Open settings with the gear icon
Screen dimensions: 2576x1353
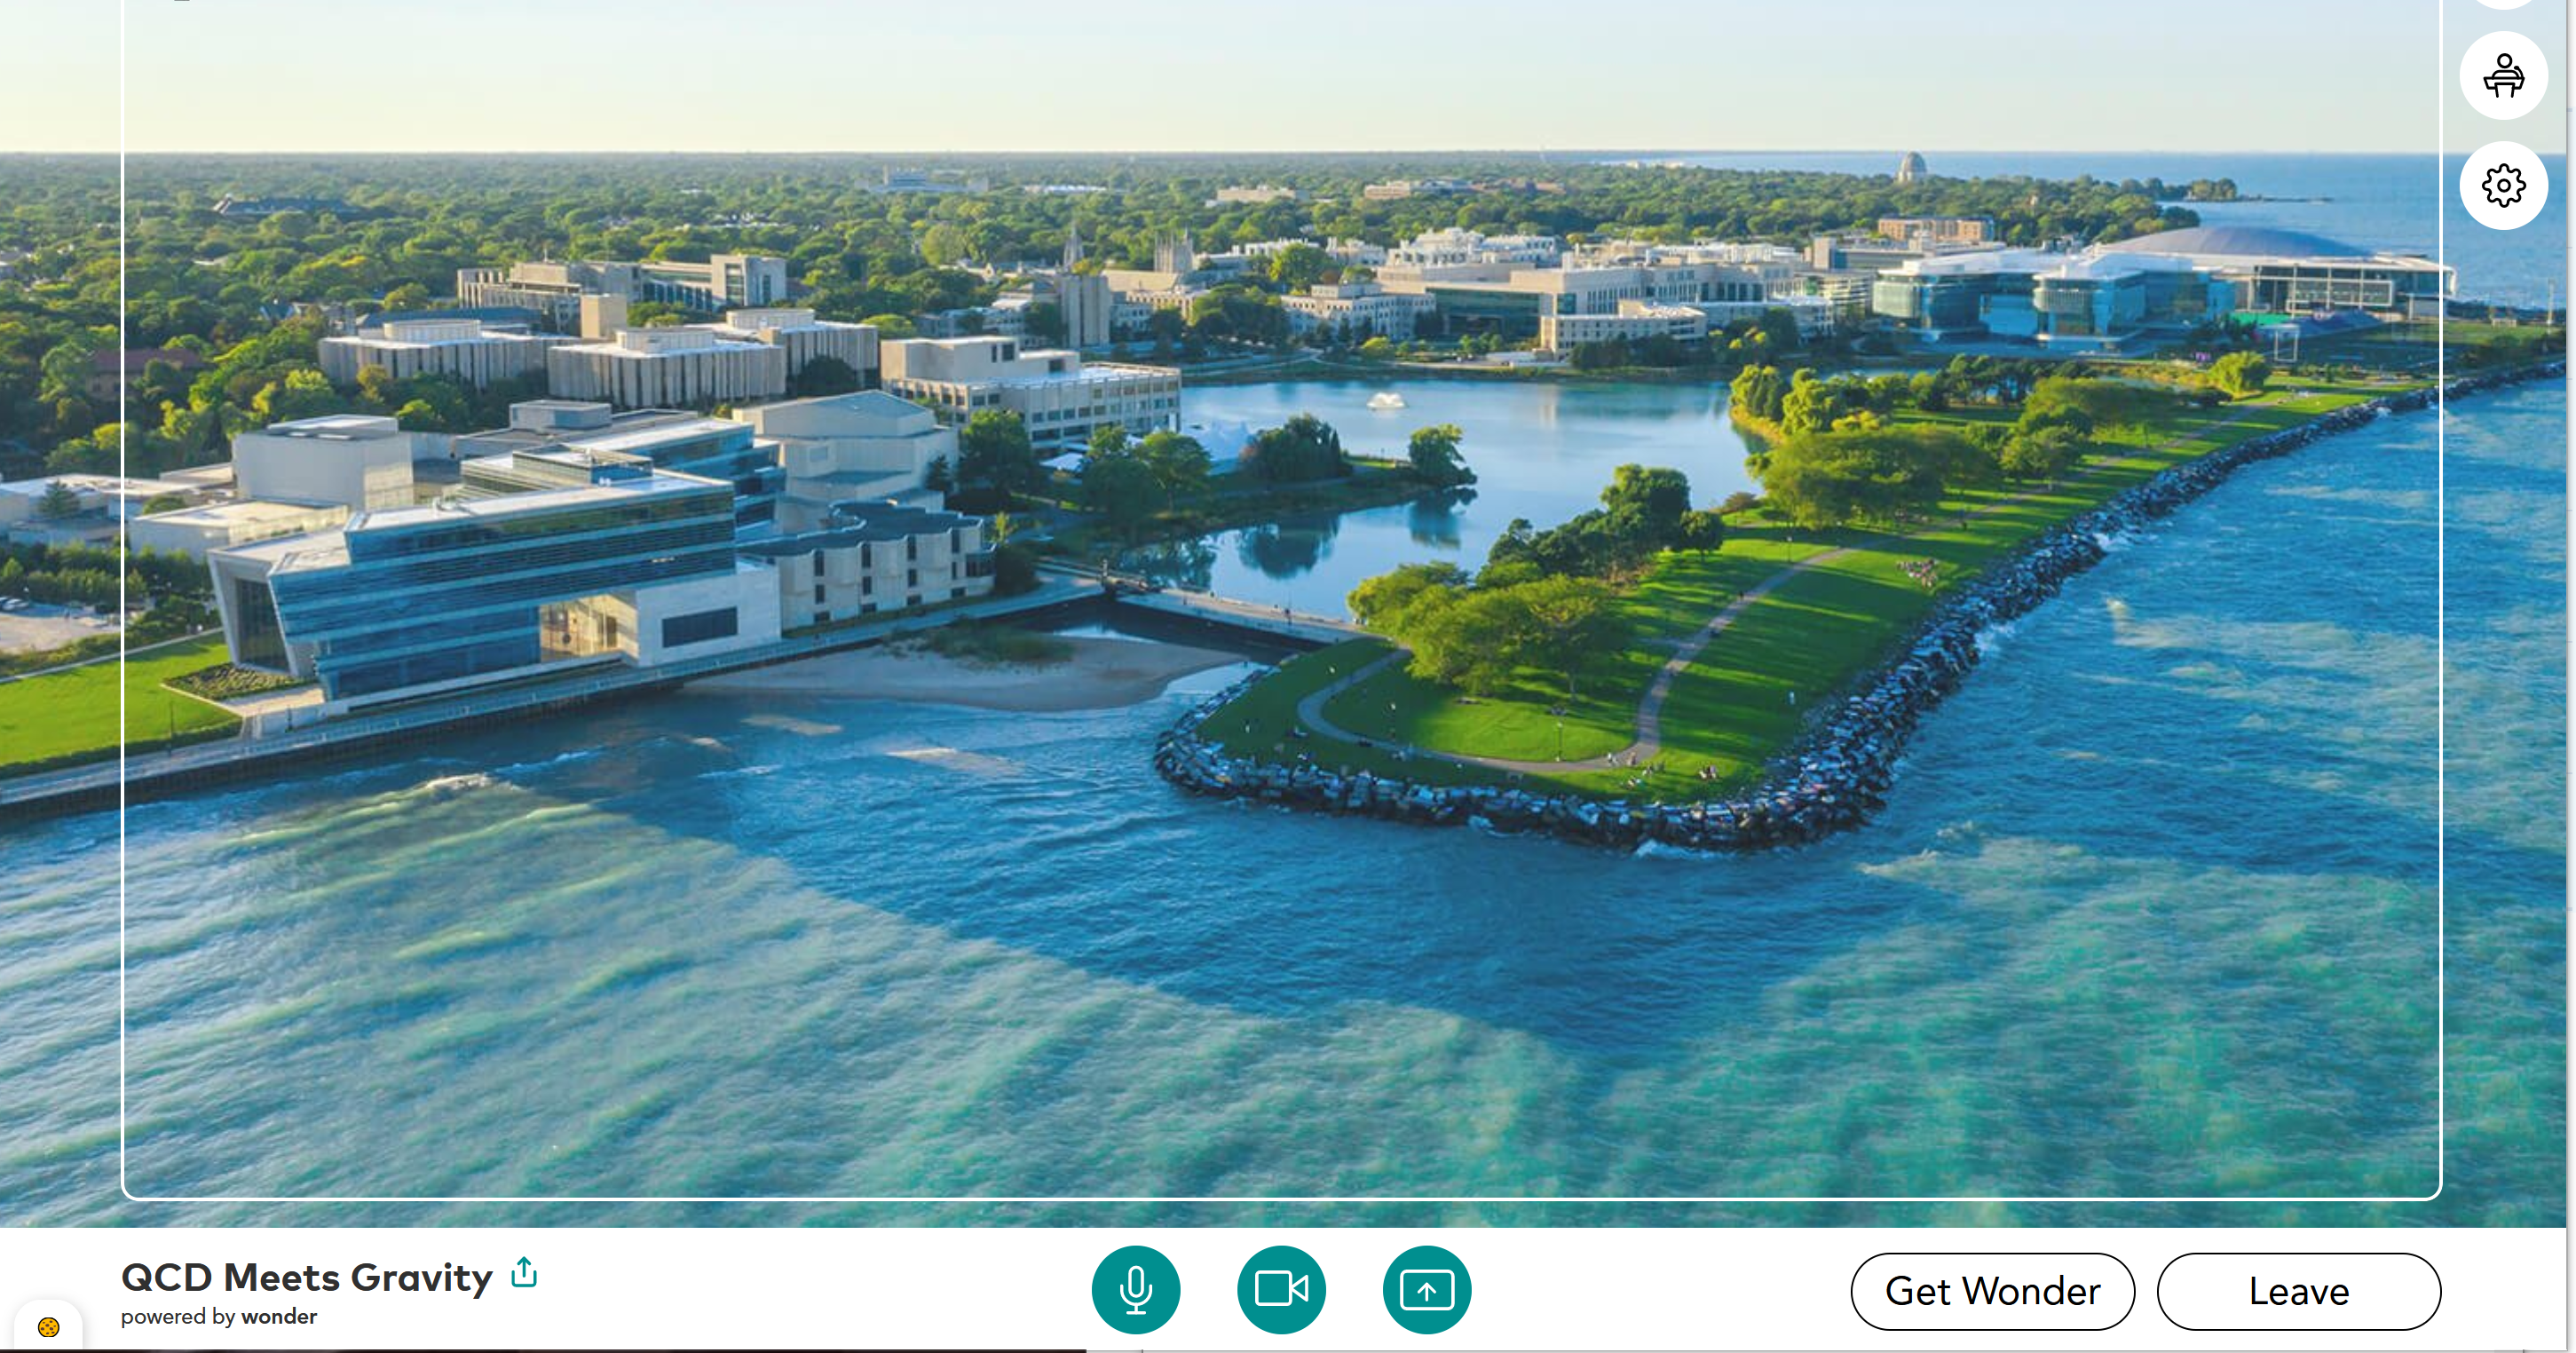pos(2503,186)
